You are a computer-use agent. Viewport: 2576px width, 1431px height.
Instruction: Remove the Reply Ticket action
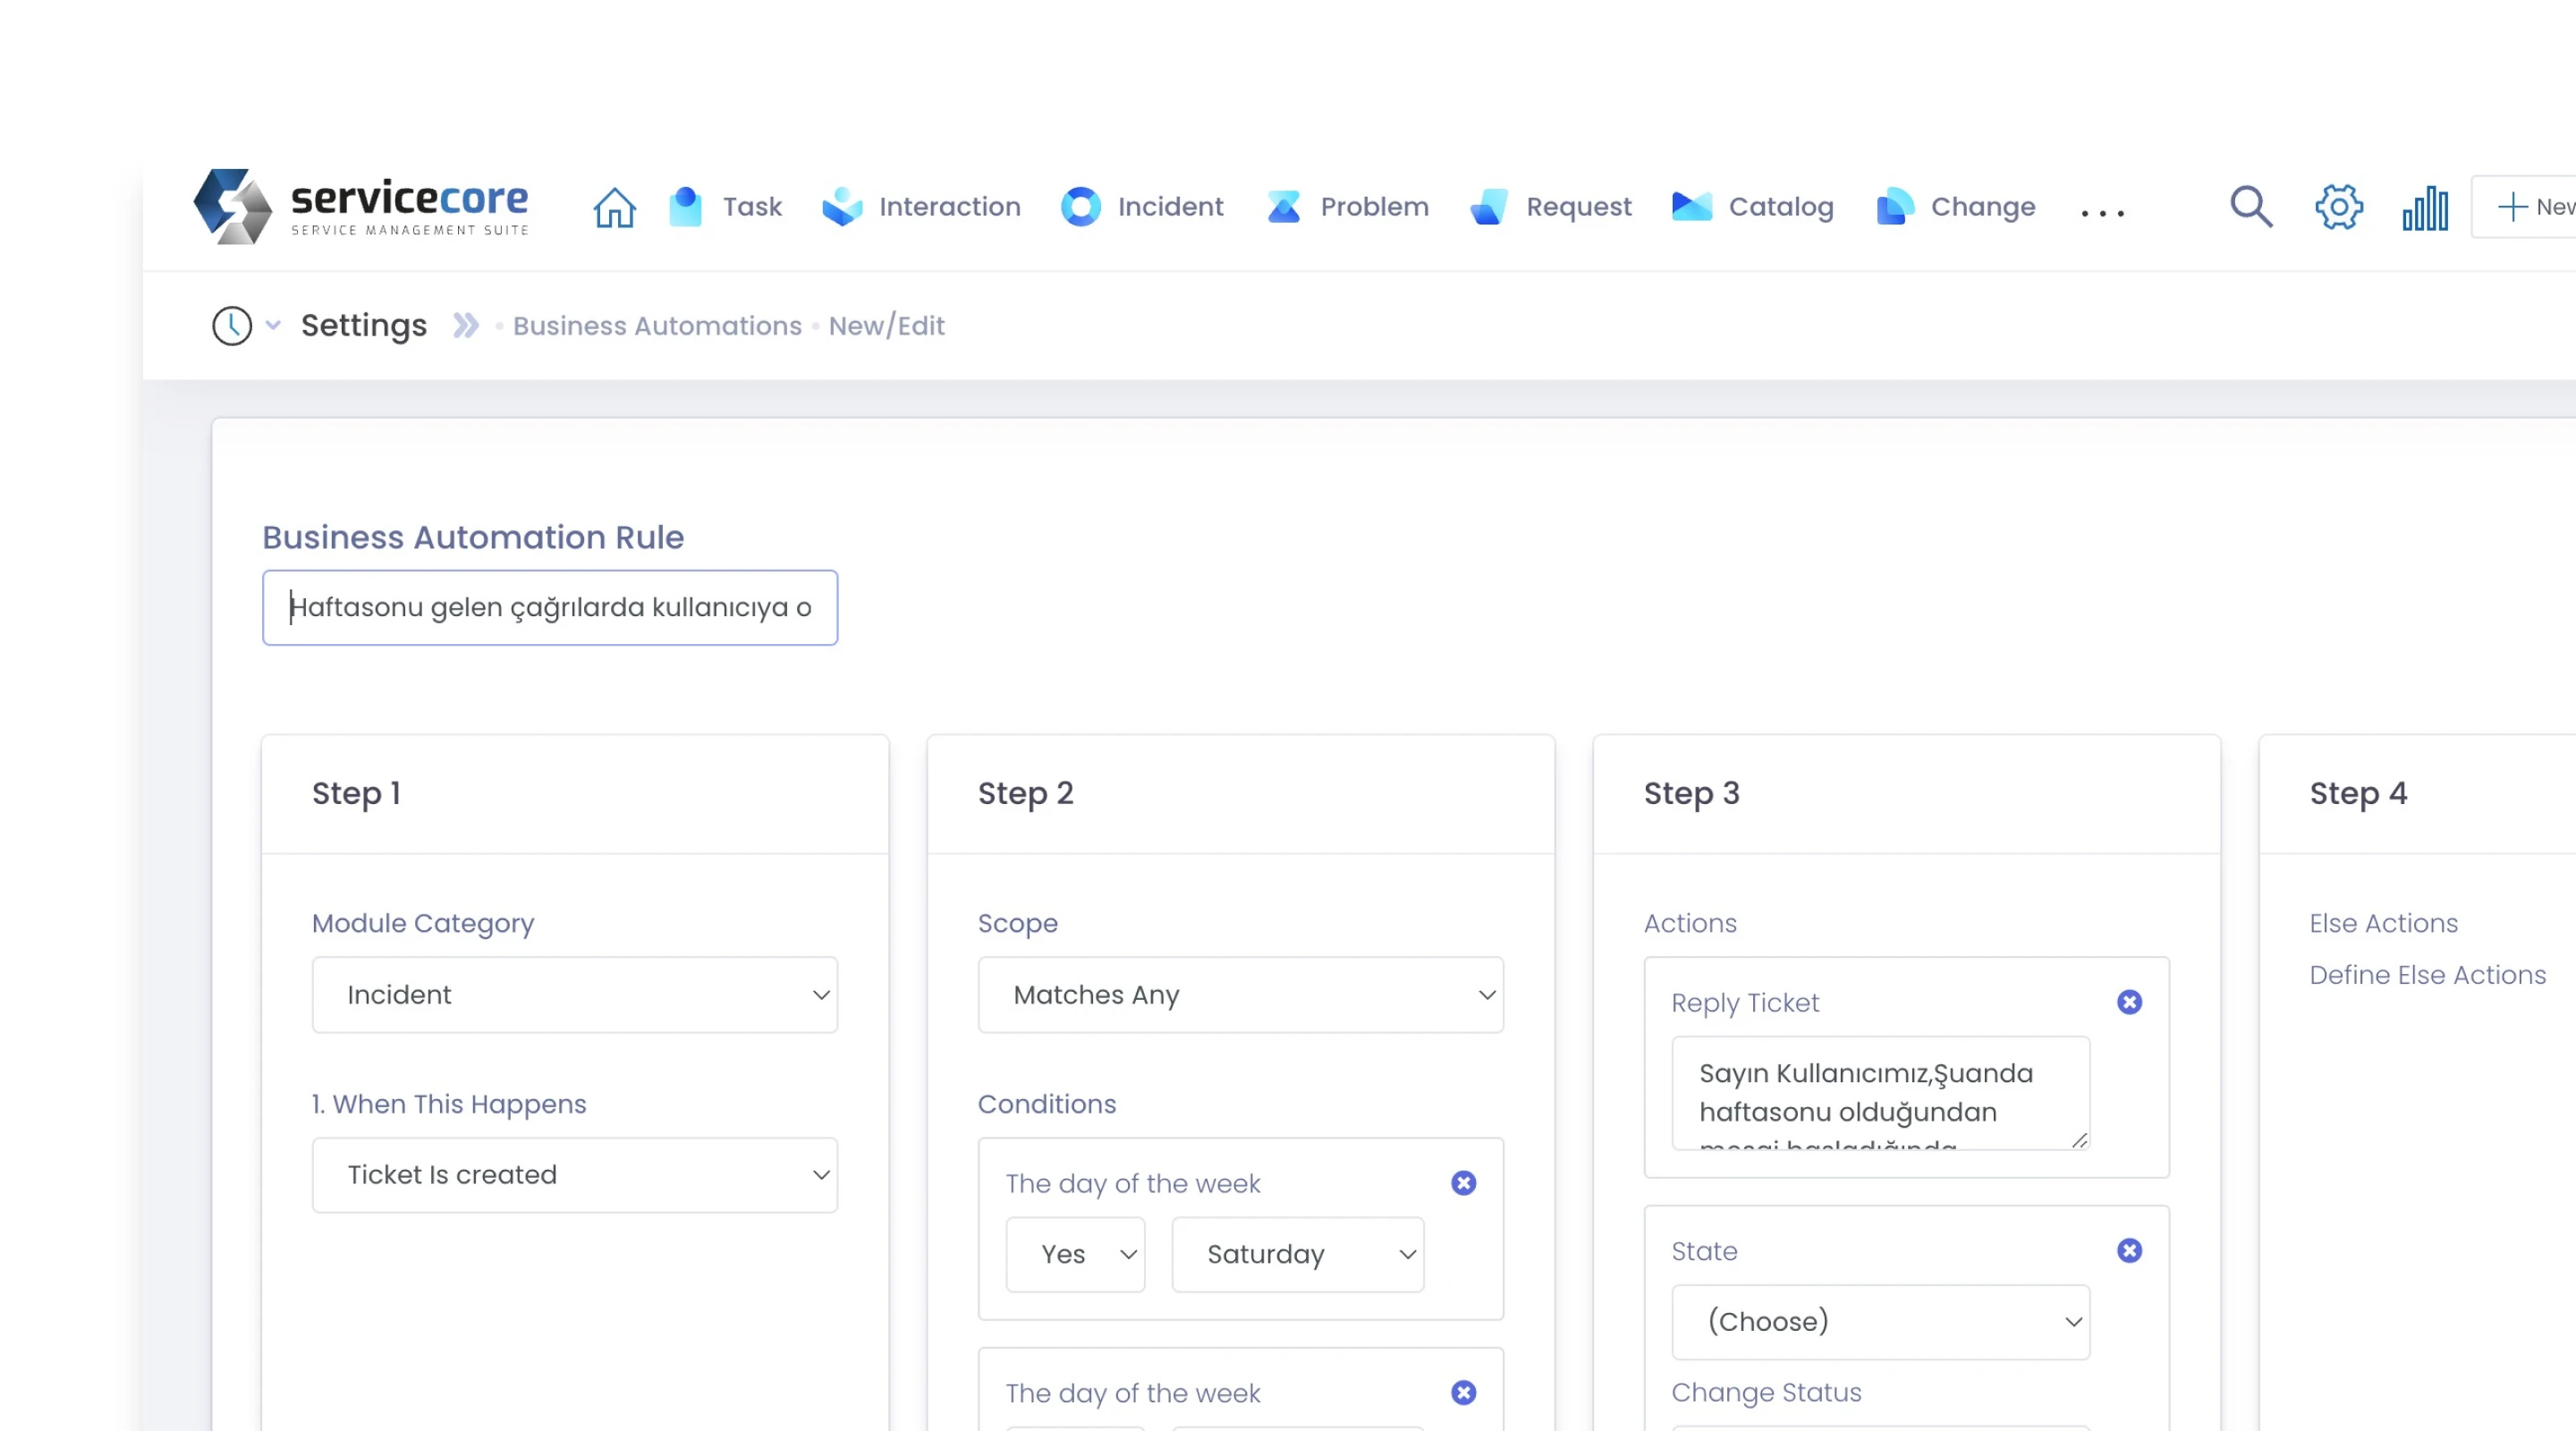(x=2130, y=1002)
